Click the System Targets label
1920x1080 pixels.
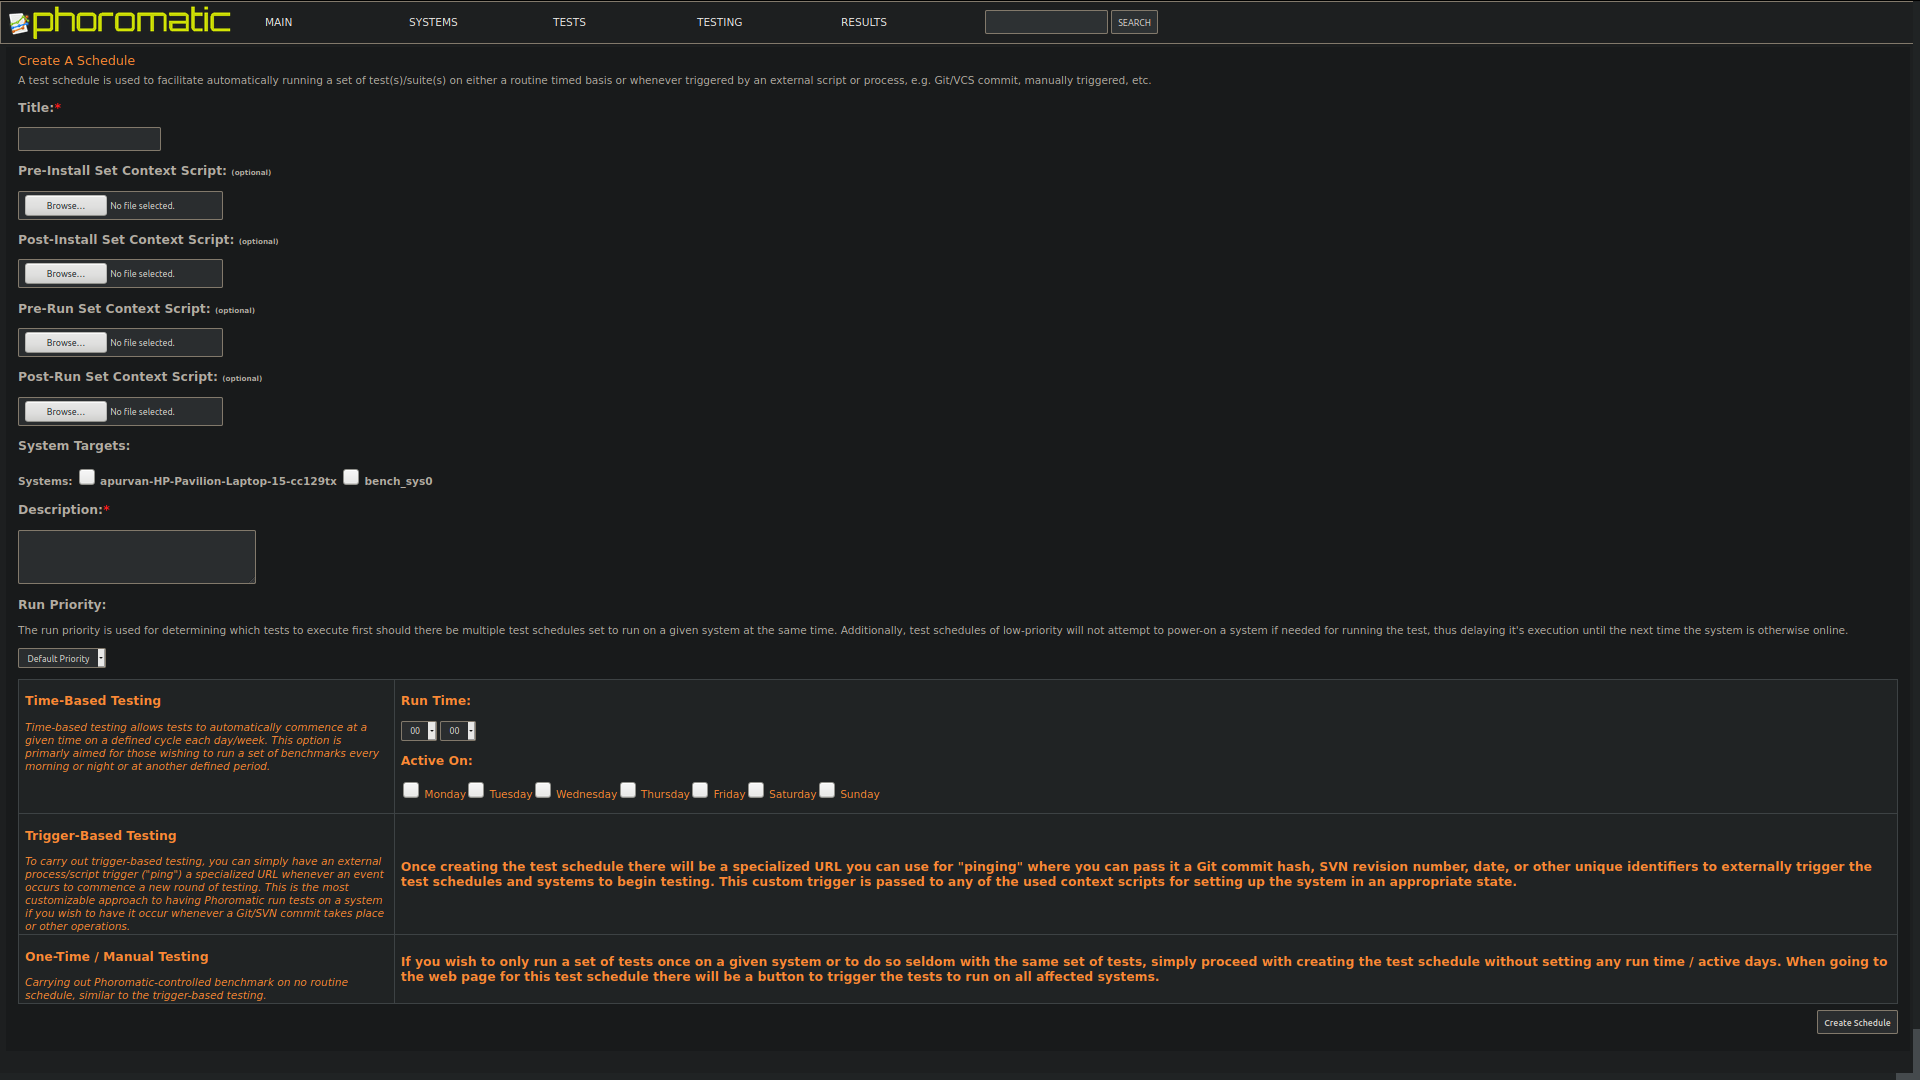(x=74, y=445)
